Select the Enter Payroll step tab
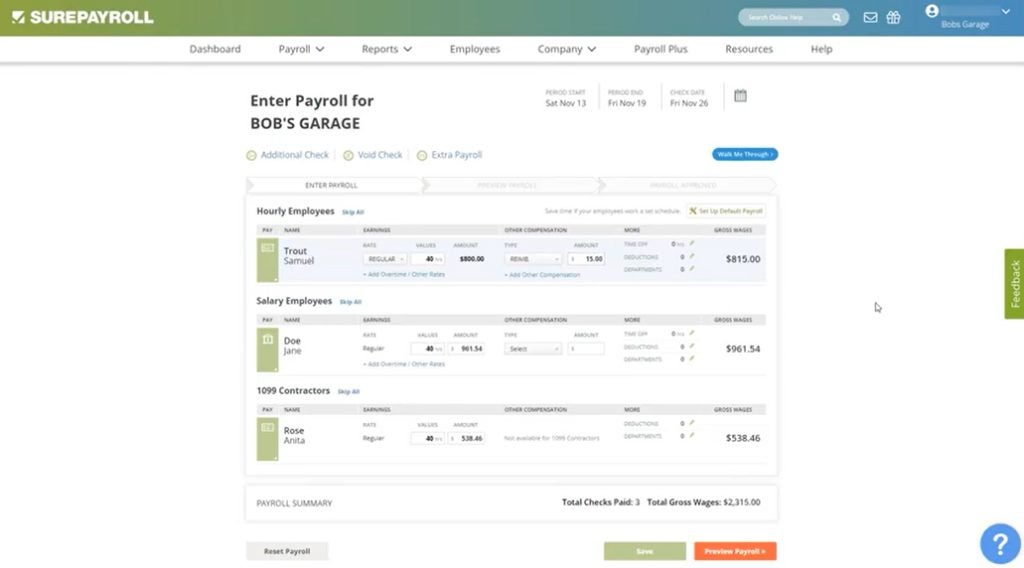Viewport: 1024px width, 568px height. (x=334, y=185)
